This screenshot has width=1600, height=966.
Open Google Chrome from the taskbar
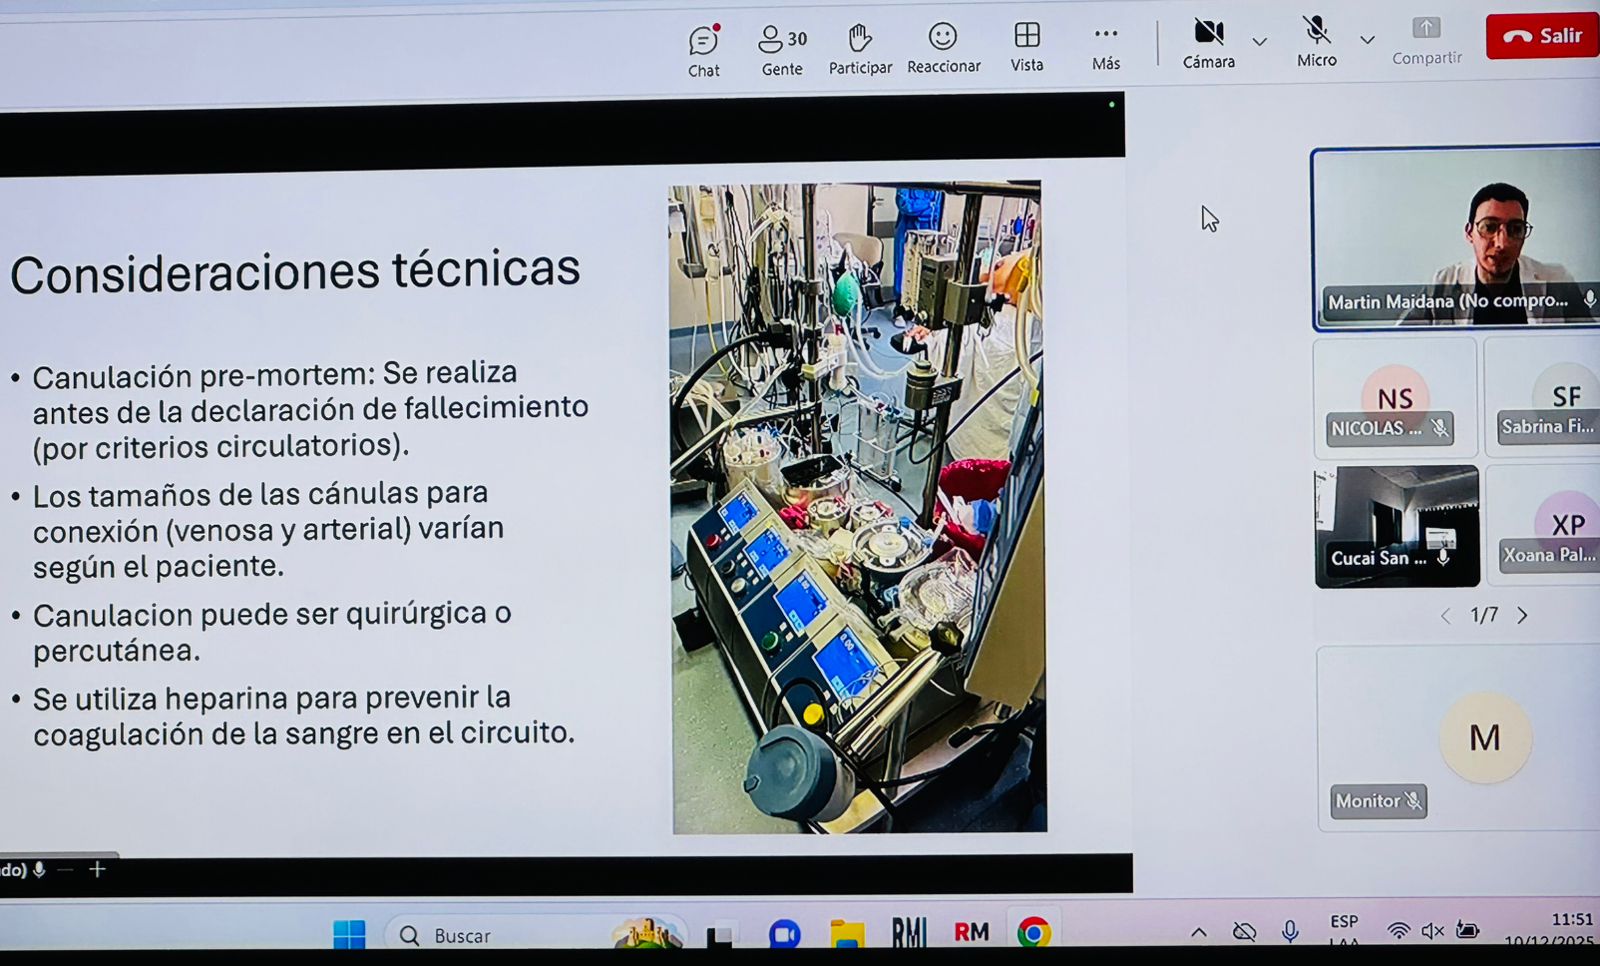tap(1034, 933)
